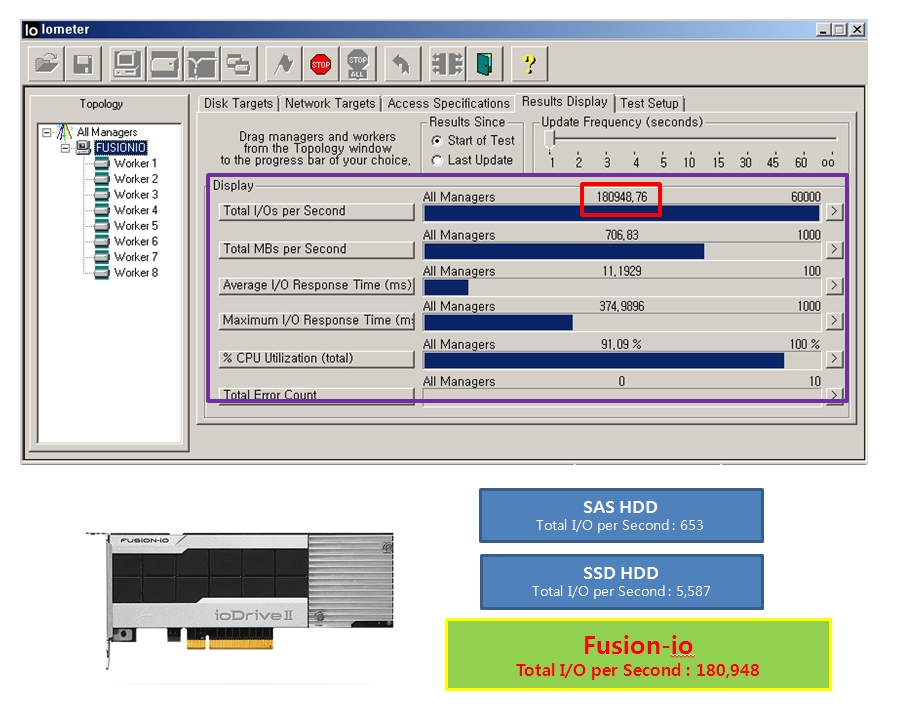Screen dimensions: 901x713
Task: Open arrow menu for Maximum I/O Response Time
Action: [834, 321]
